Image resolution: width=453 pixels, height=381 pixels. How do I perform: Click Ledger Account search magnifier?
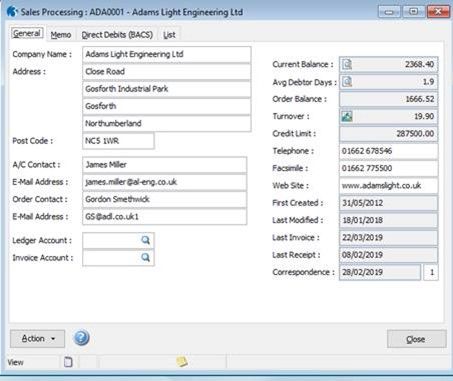point(145,240)
